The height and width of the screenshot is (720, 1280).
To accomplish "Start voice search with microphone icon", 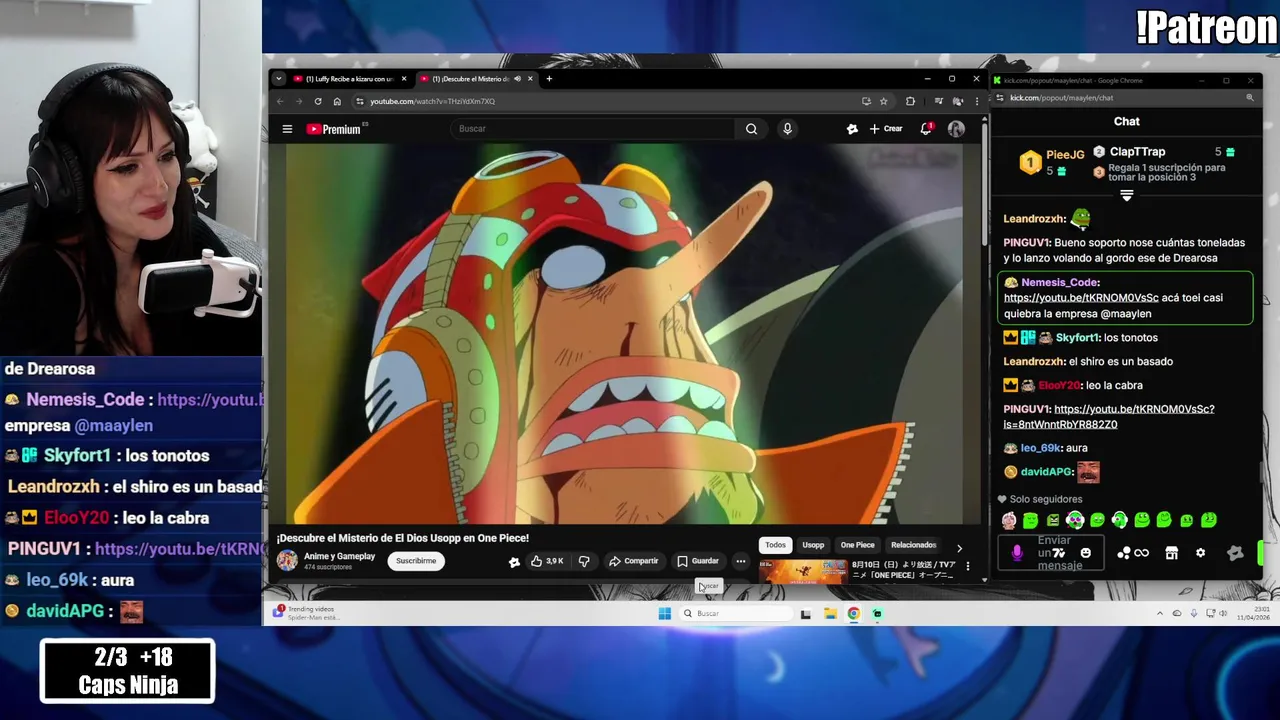I will [787, 129].
